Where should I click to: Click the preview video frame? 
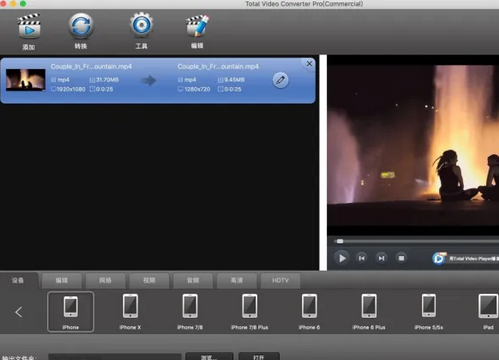pyautogui.click(x=413, y=145)
